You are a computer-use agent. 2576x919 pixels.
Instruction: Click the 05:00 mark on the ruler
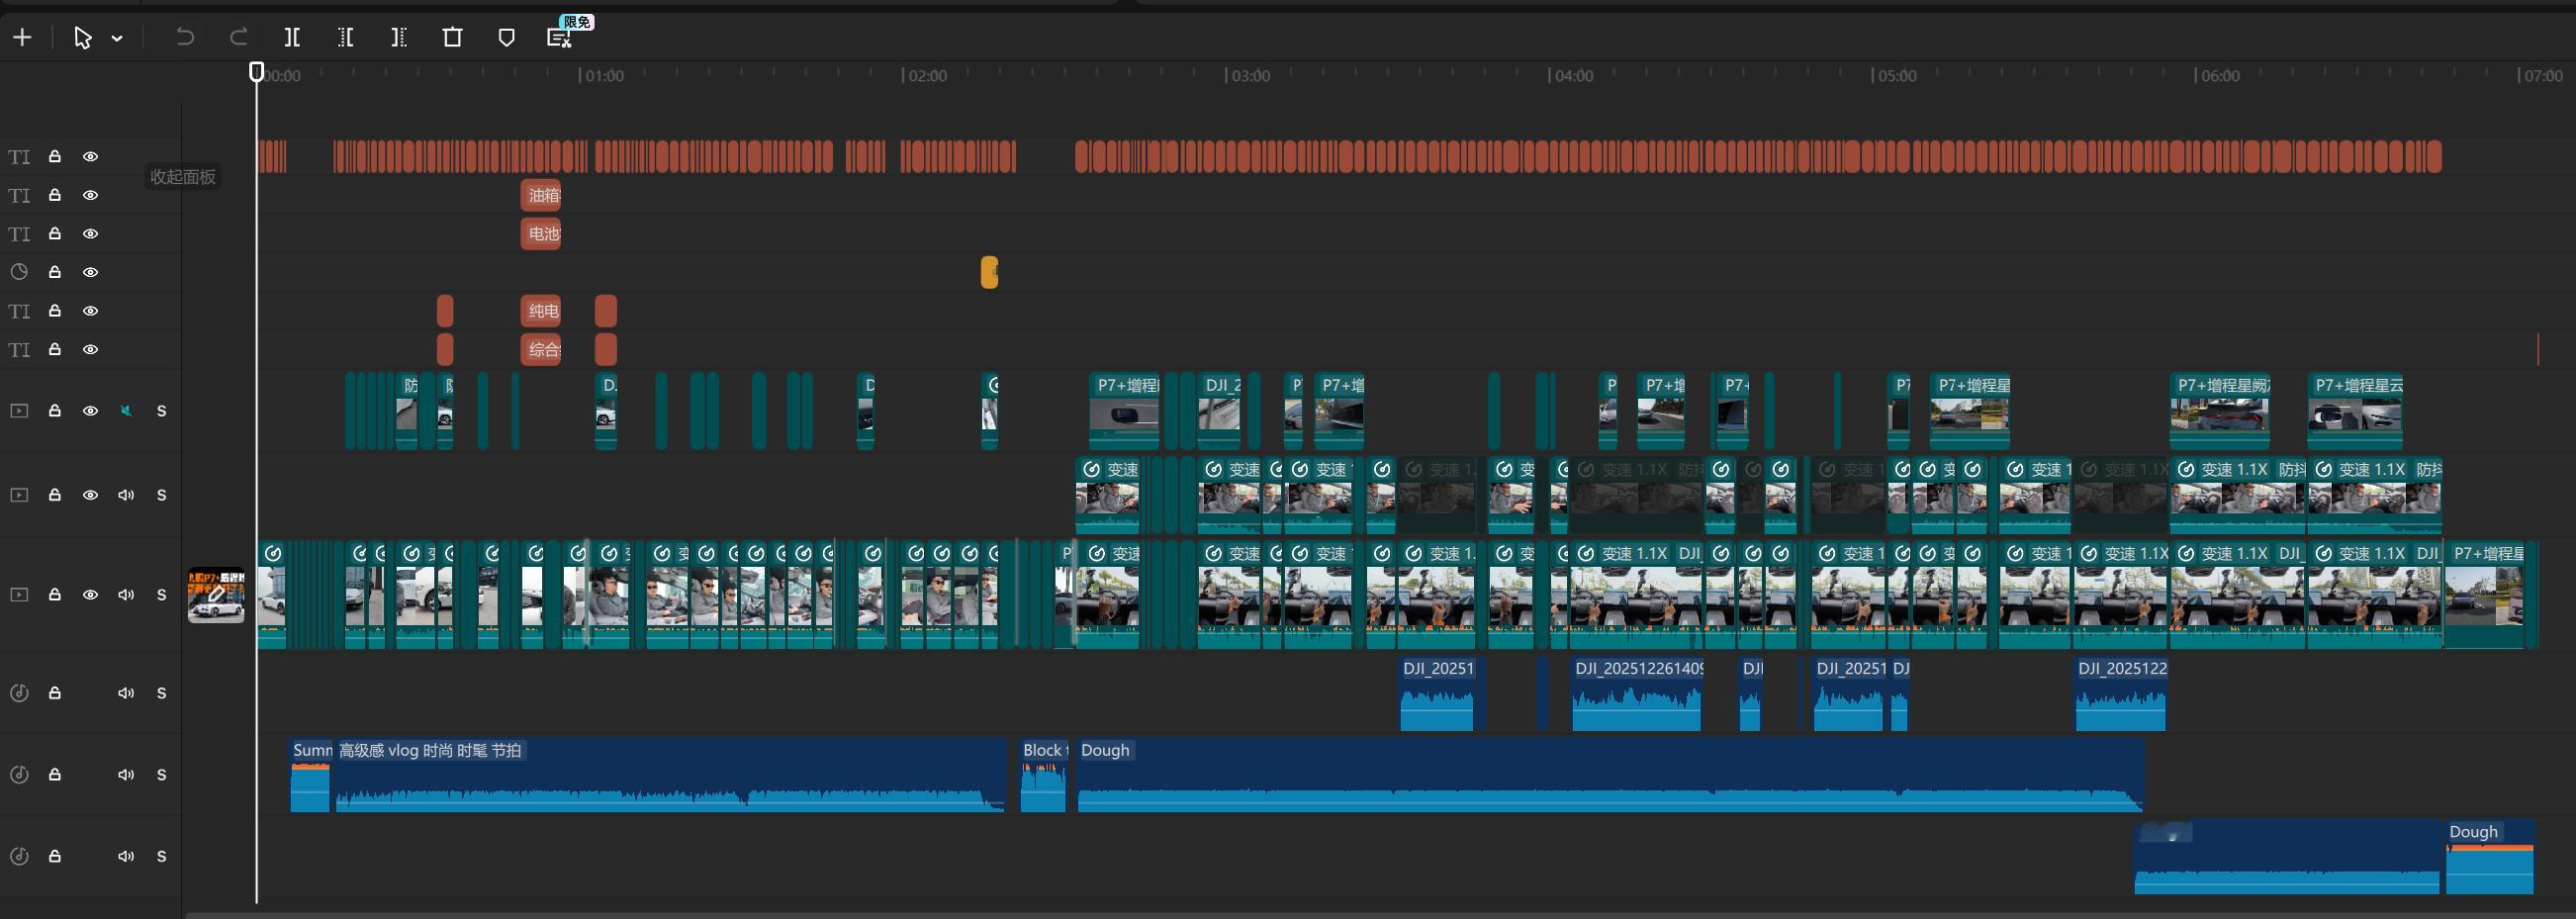1896,76
